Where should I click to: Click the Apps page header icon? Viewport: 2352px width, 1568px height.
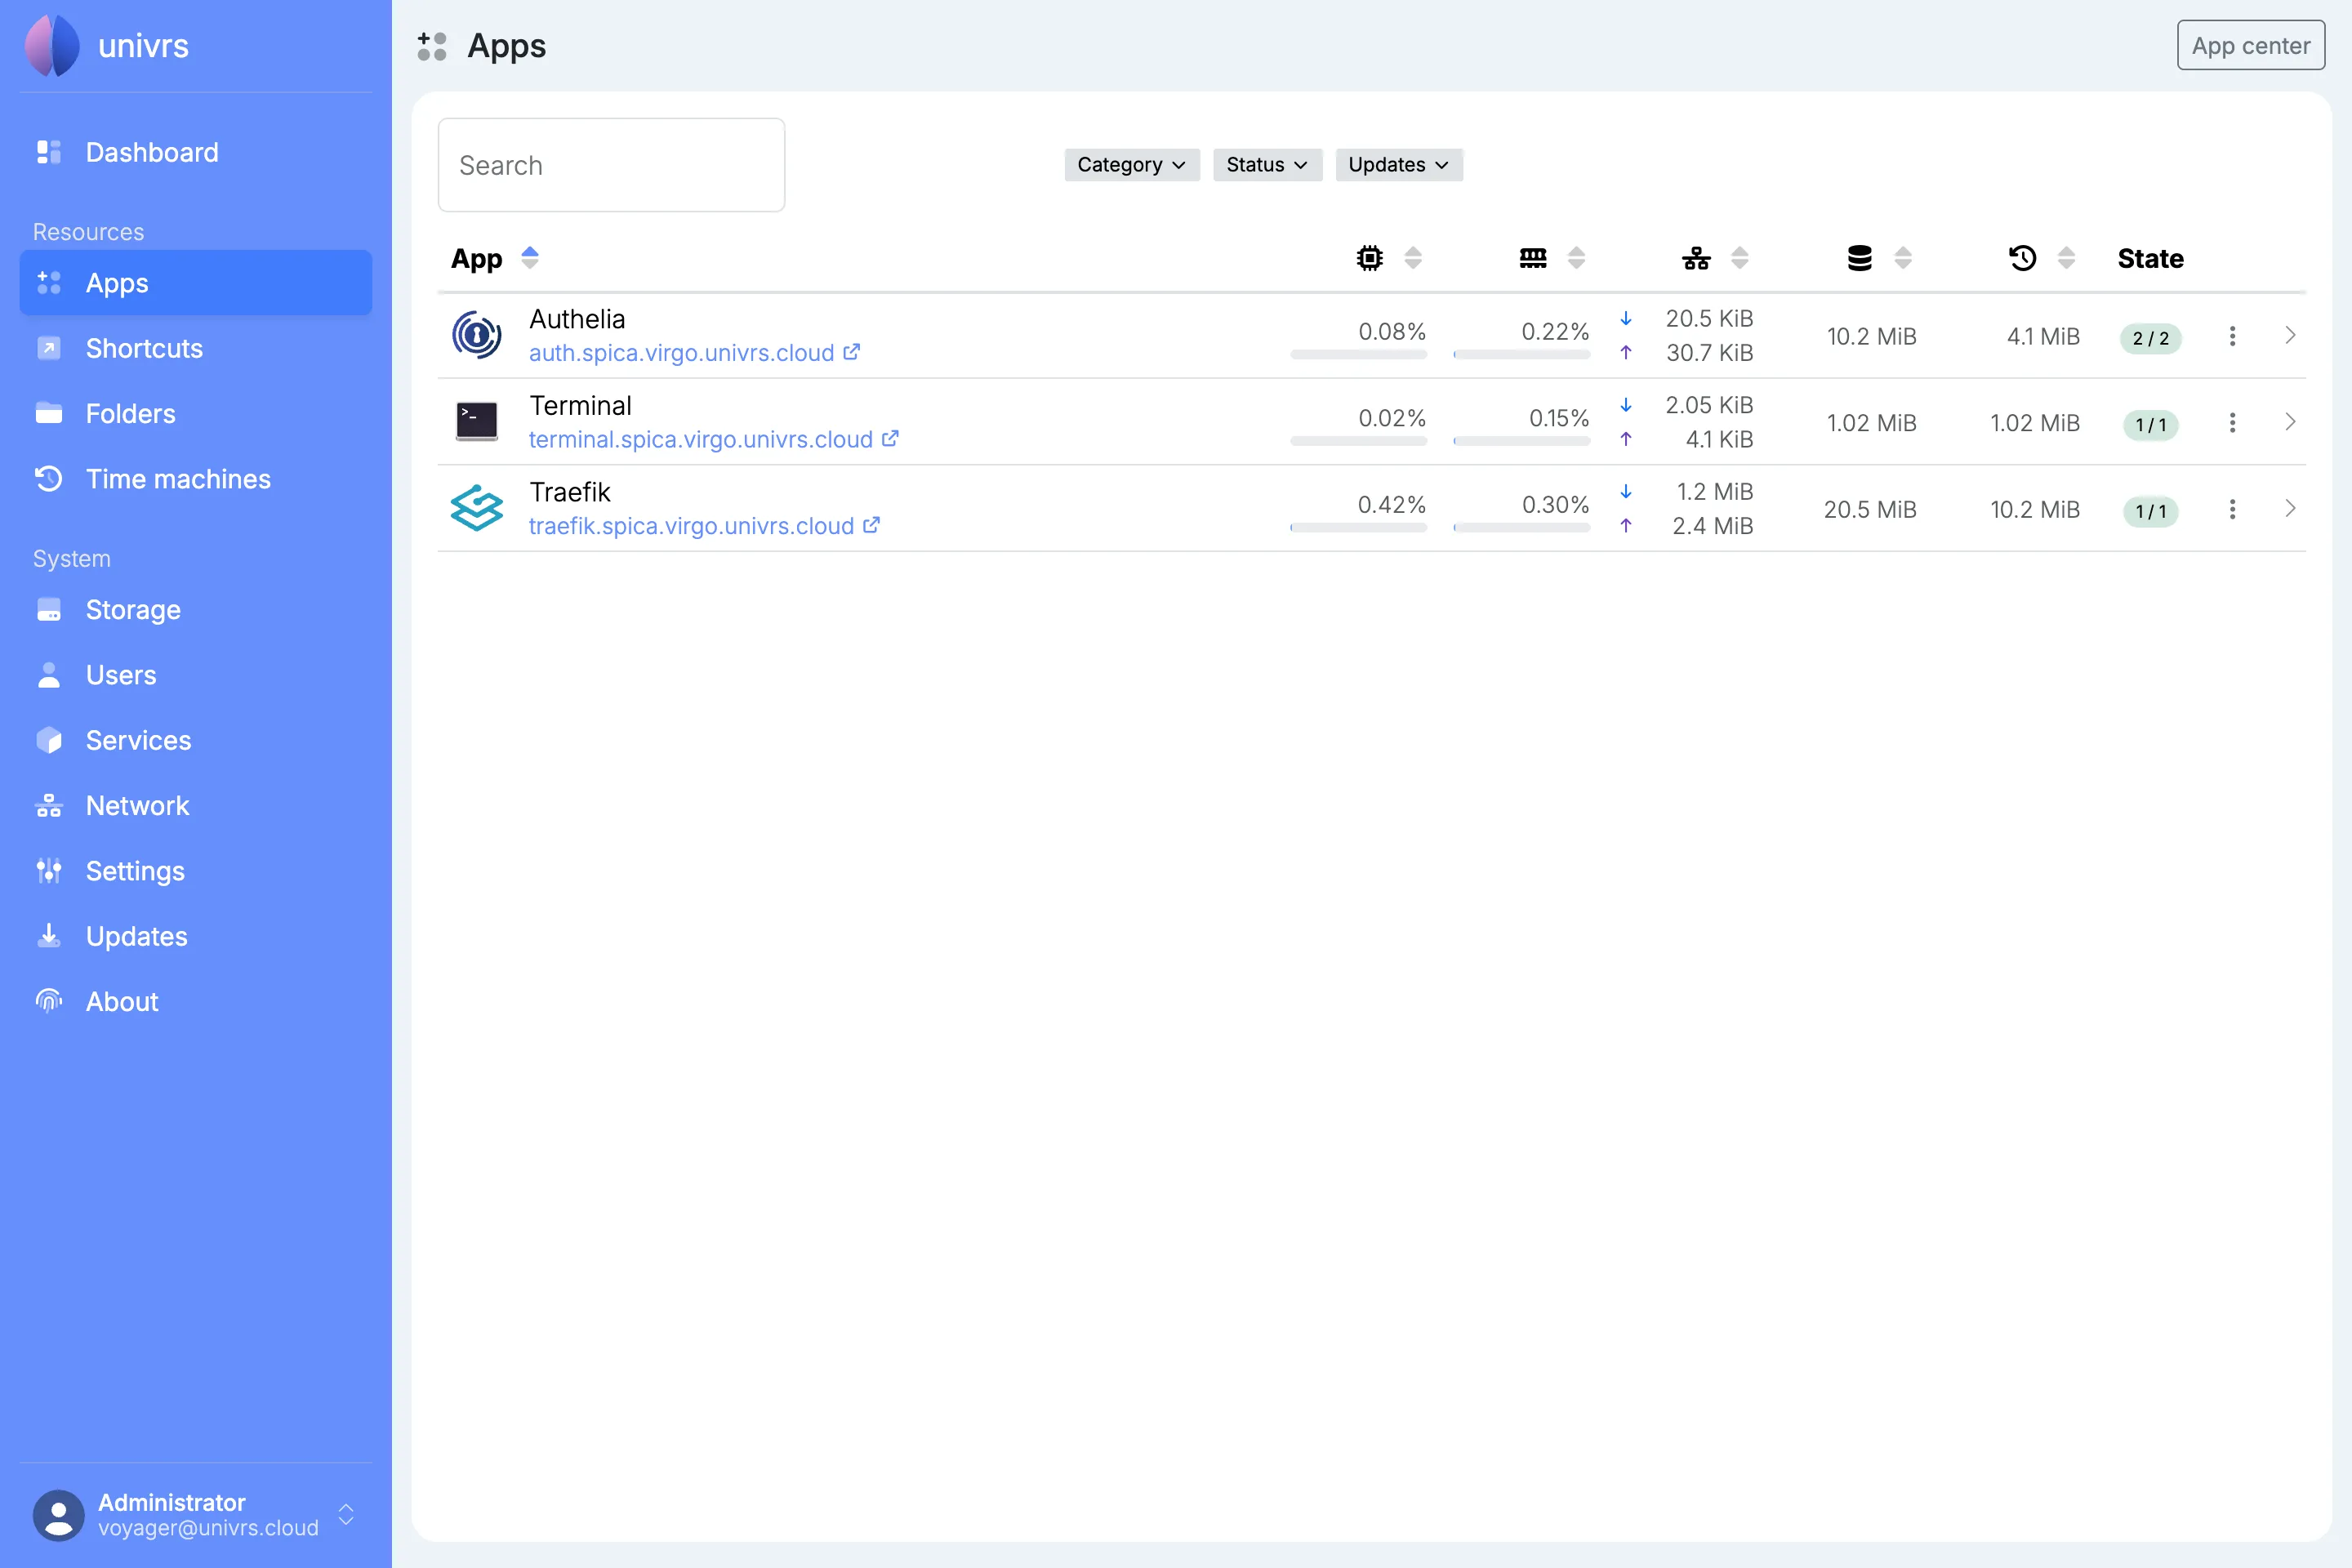432,46
